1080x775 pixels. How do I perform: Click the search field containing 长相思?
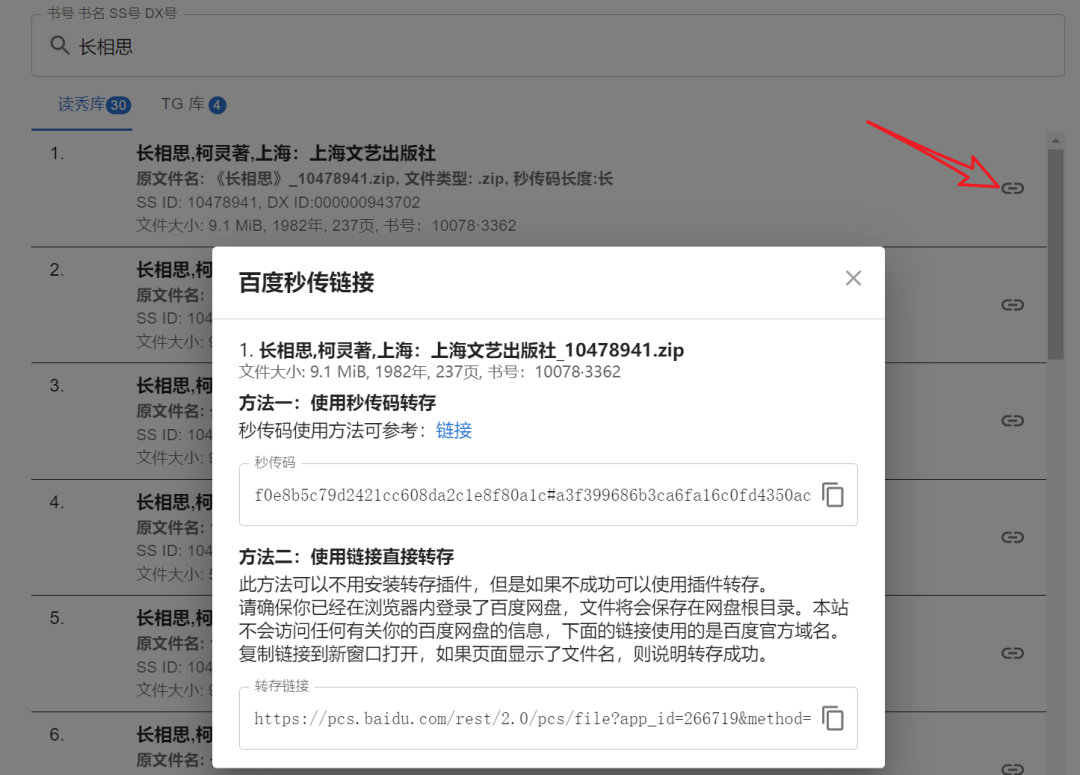548,45
